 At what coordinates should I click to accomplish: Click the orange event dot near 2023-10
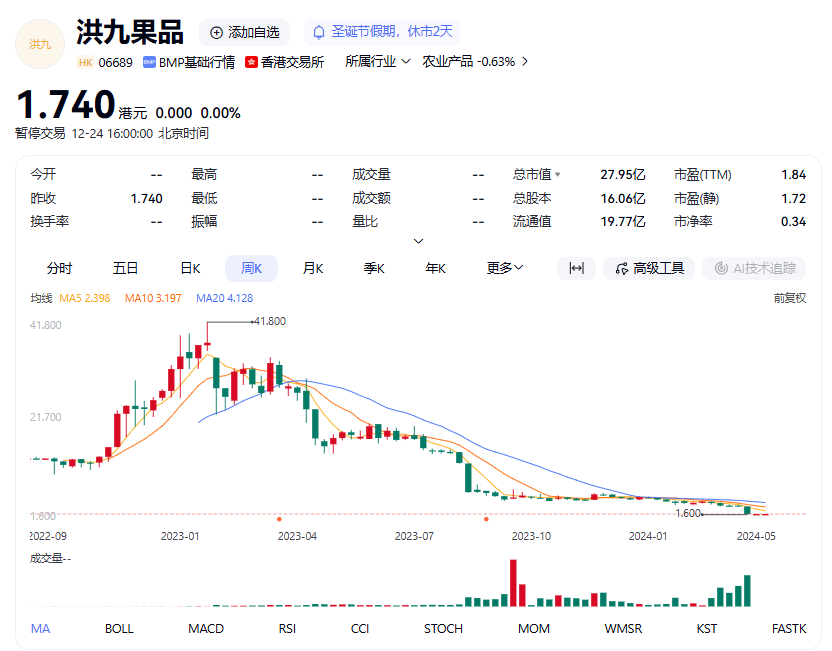[486, 519]
